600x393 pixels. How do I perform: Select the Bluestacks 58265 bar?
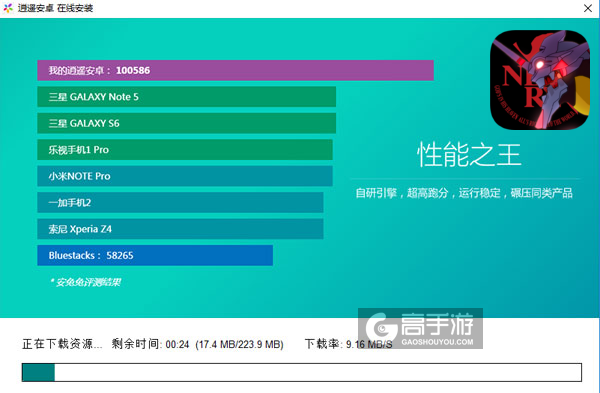pyautogui.click(x=155, y=255)
